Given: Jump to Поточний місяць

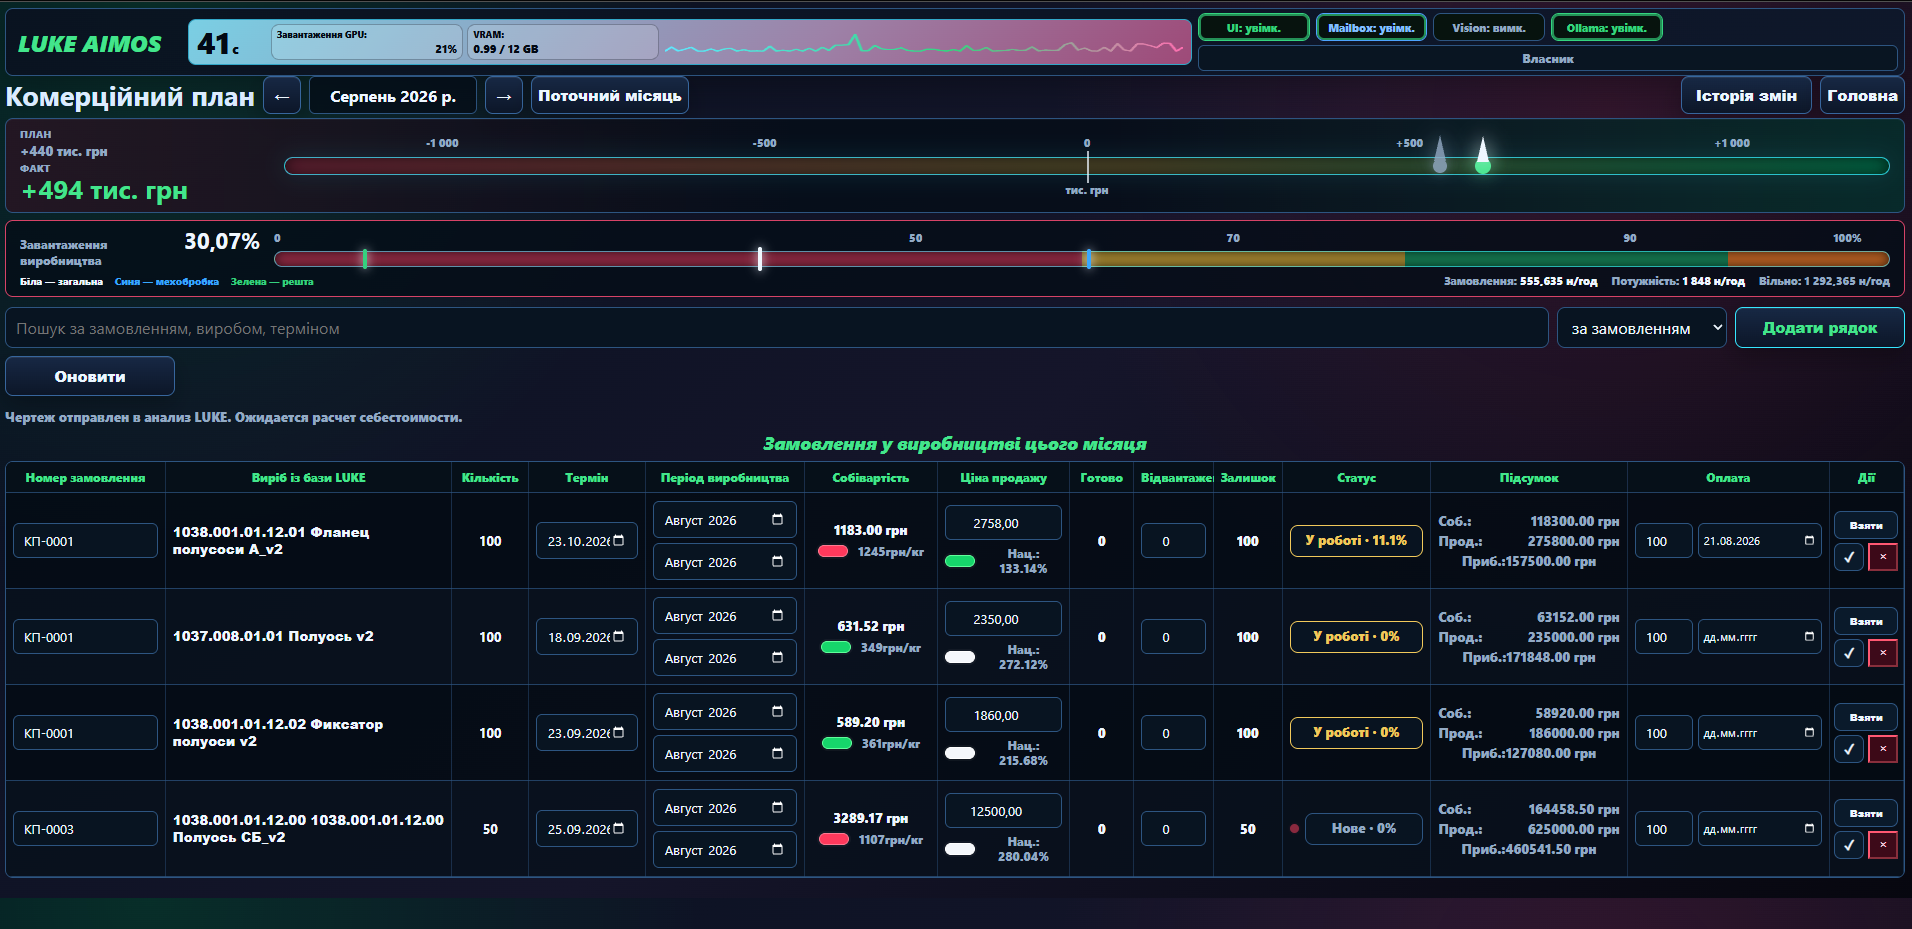Looking at the screenshot, I should click(x=610, y=96).
